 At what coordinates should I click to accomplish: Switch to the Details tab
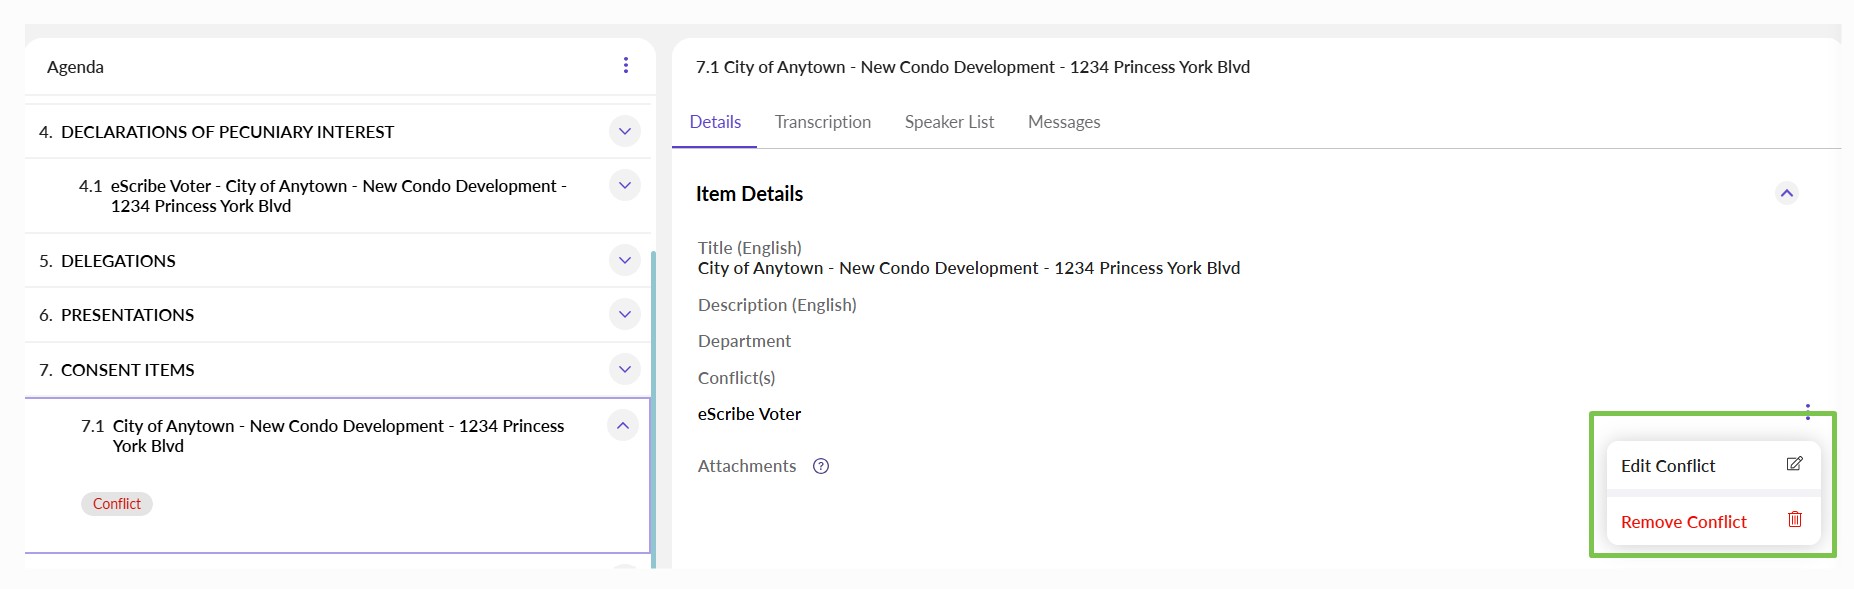[715, 122]
